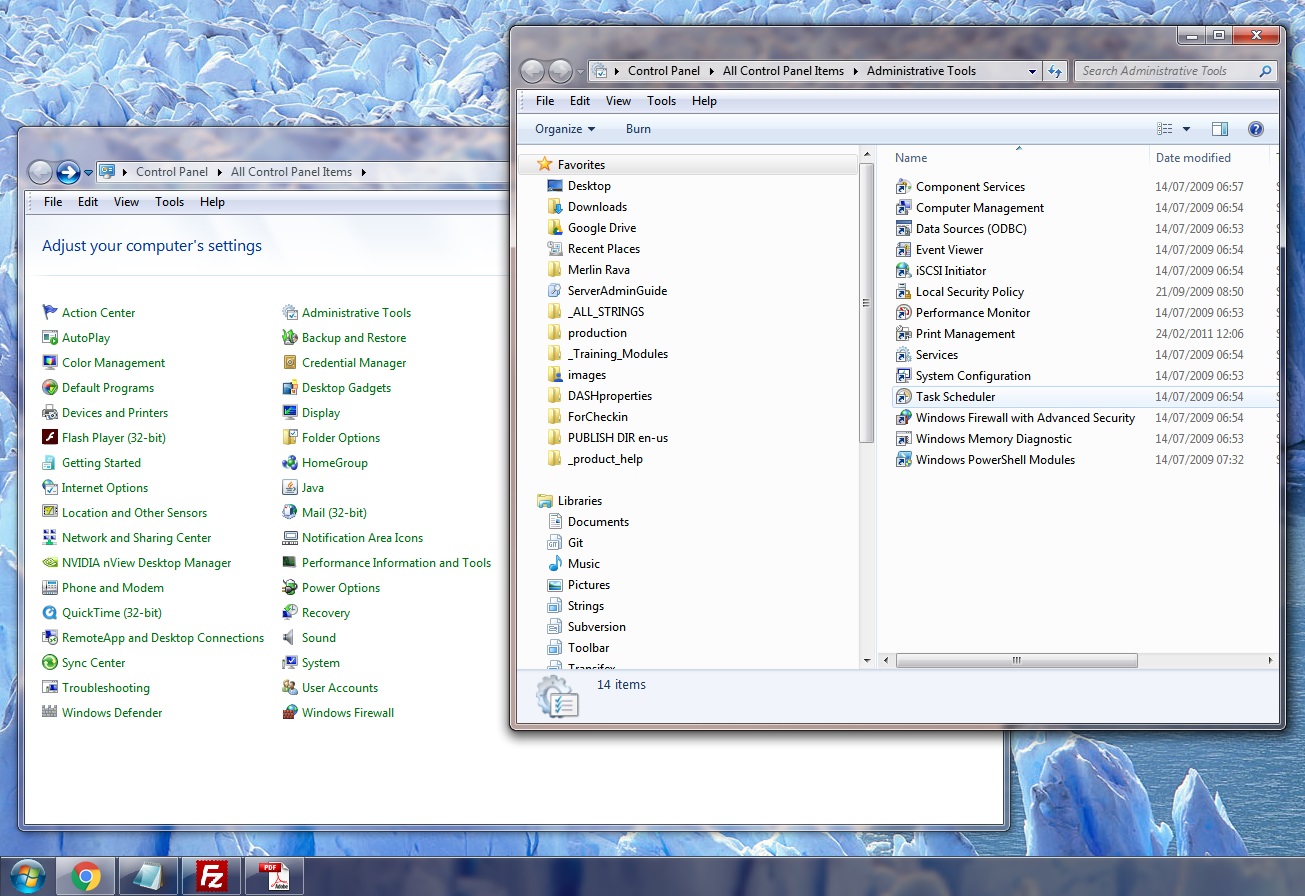This screenshot has height=896, width=1305.
Task: Click the Back button in Administrative Tools window
Action: tap(533, 71)
